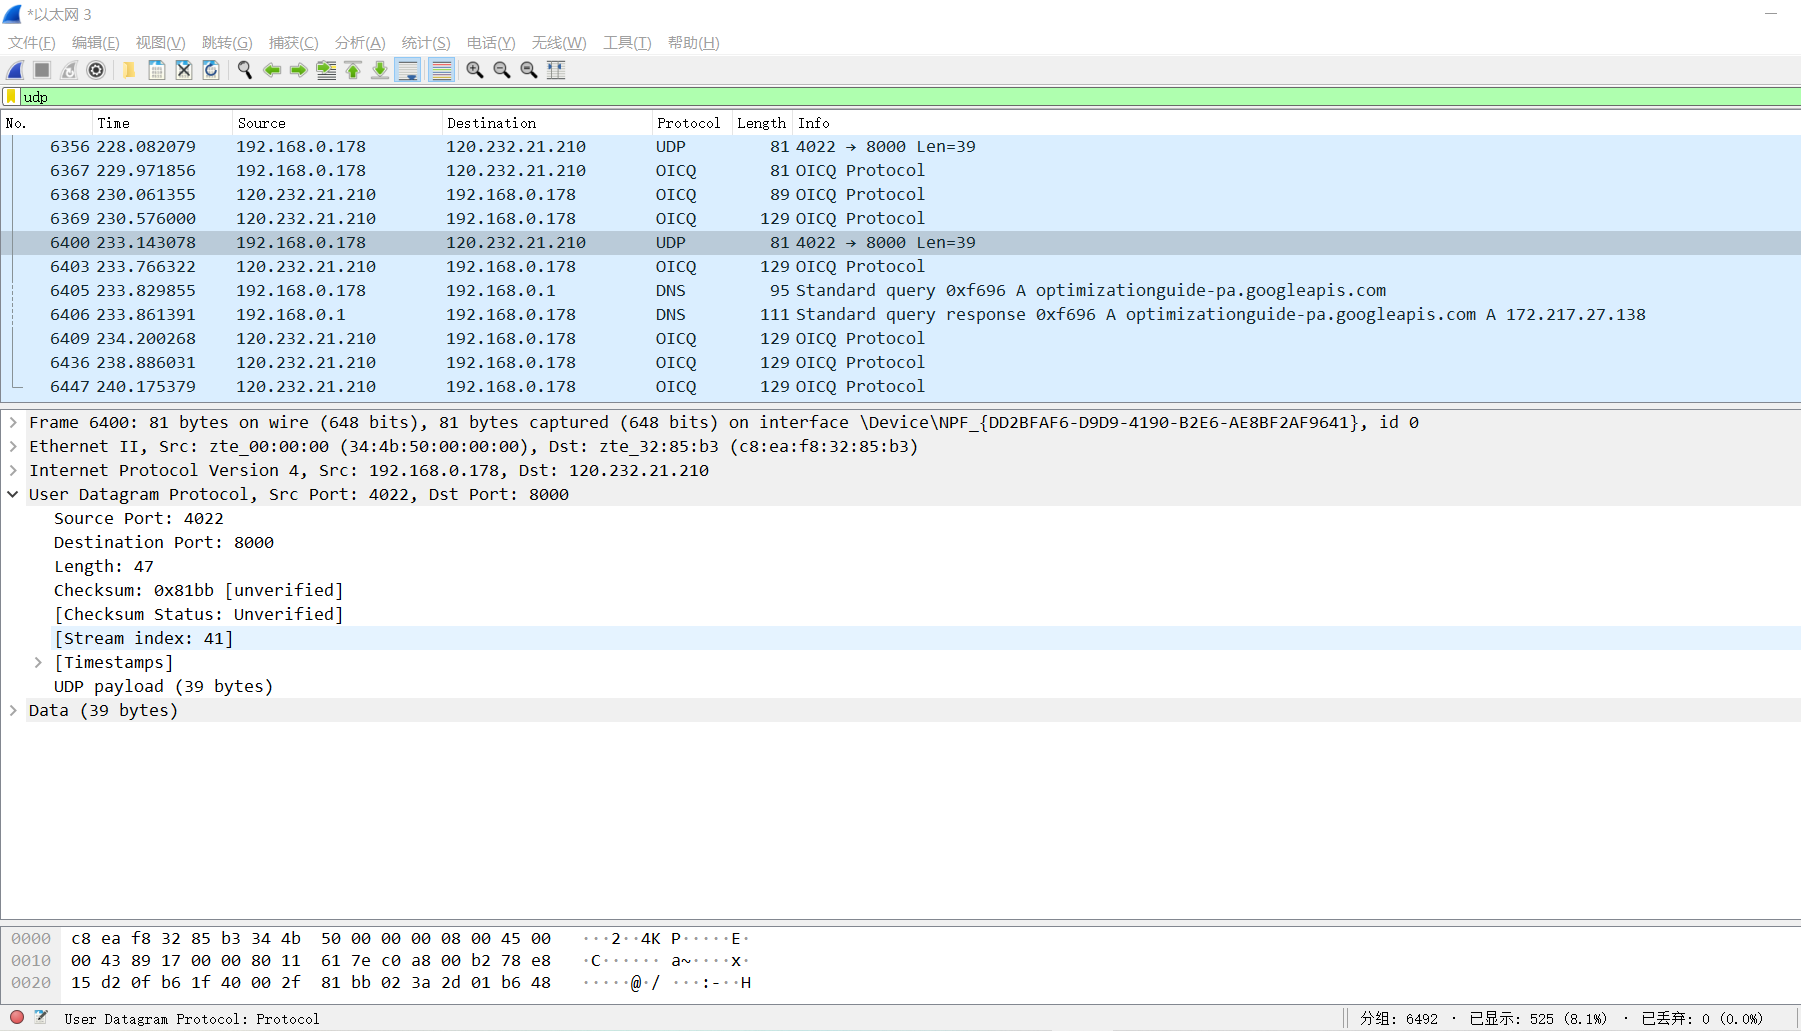
Task: Go back in packet history
Action: pyautogui.click(x=272, y=70)
